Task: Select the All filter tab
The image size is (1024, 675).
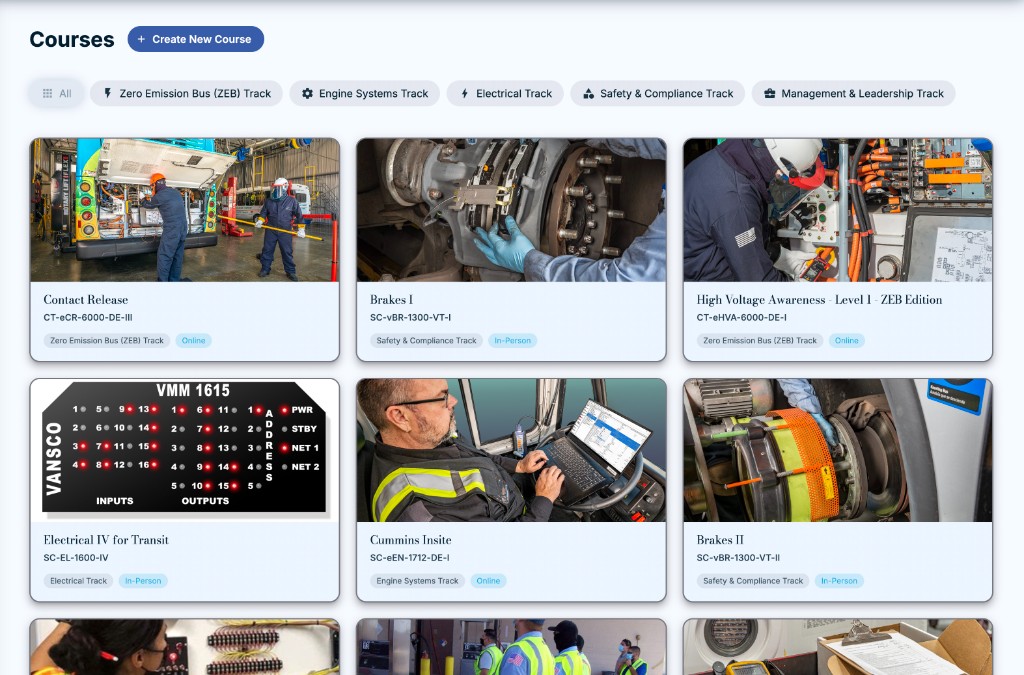Action: [x=57, y=93]
